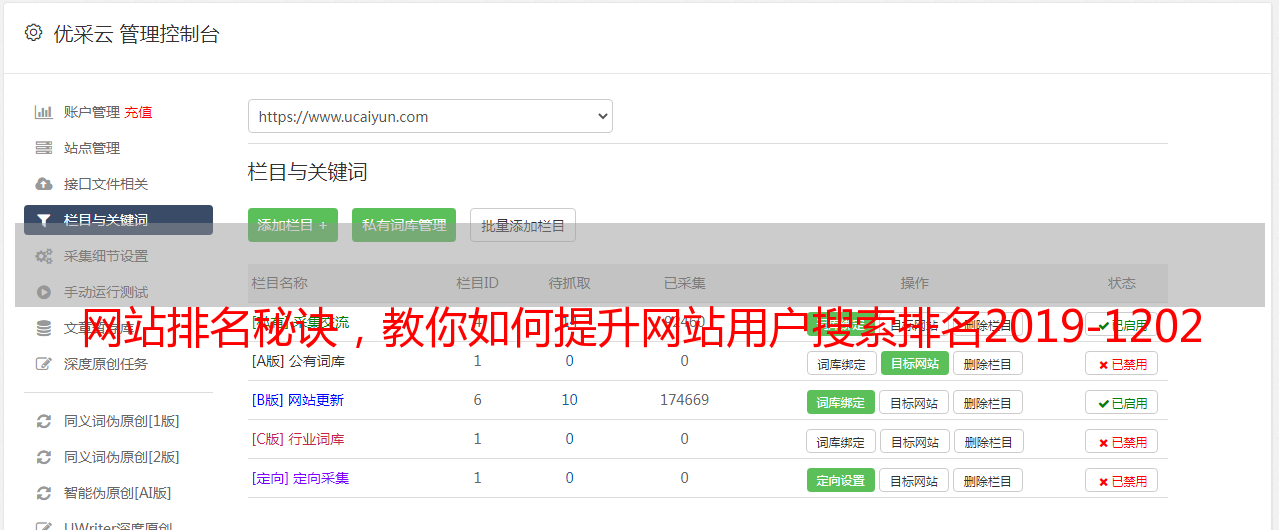1279x530 pixels.
Task: Toggle 已启用 status for [B版] 网站更新
Action: (x=1121, y=402)
